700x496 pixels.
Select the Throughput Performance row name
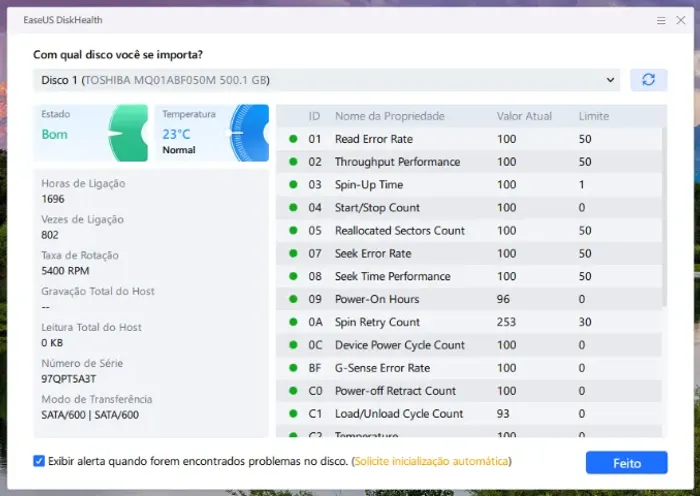tap(397, 162)
